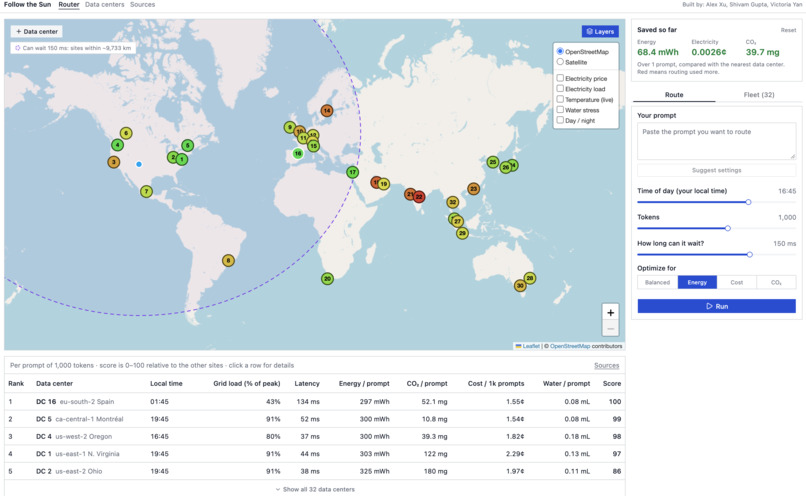Open the Sources tab in header
Image resolution: width=806 pixels, height=496 pixels.
click(142, 5)
